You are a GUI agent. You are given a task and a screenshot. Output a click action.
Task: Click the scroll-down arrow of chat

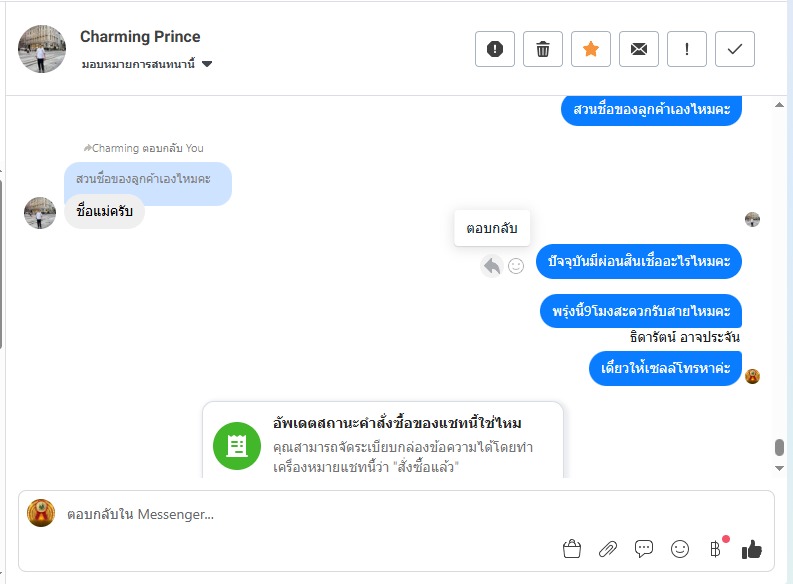(780, 468)
